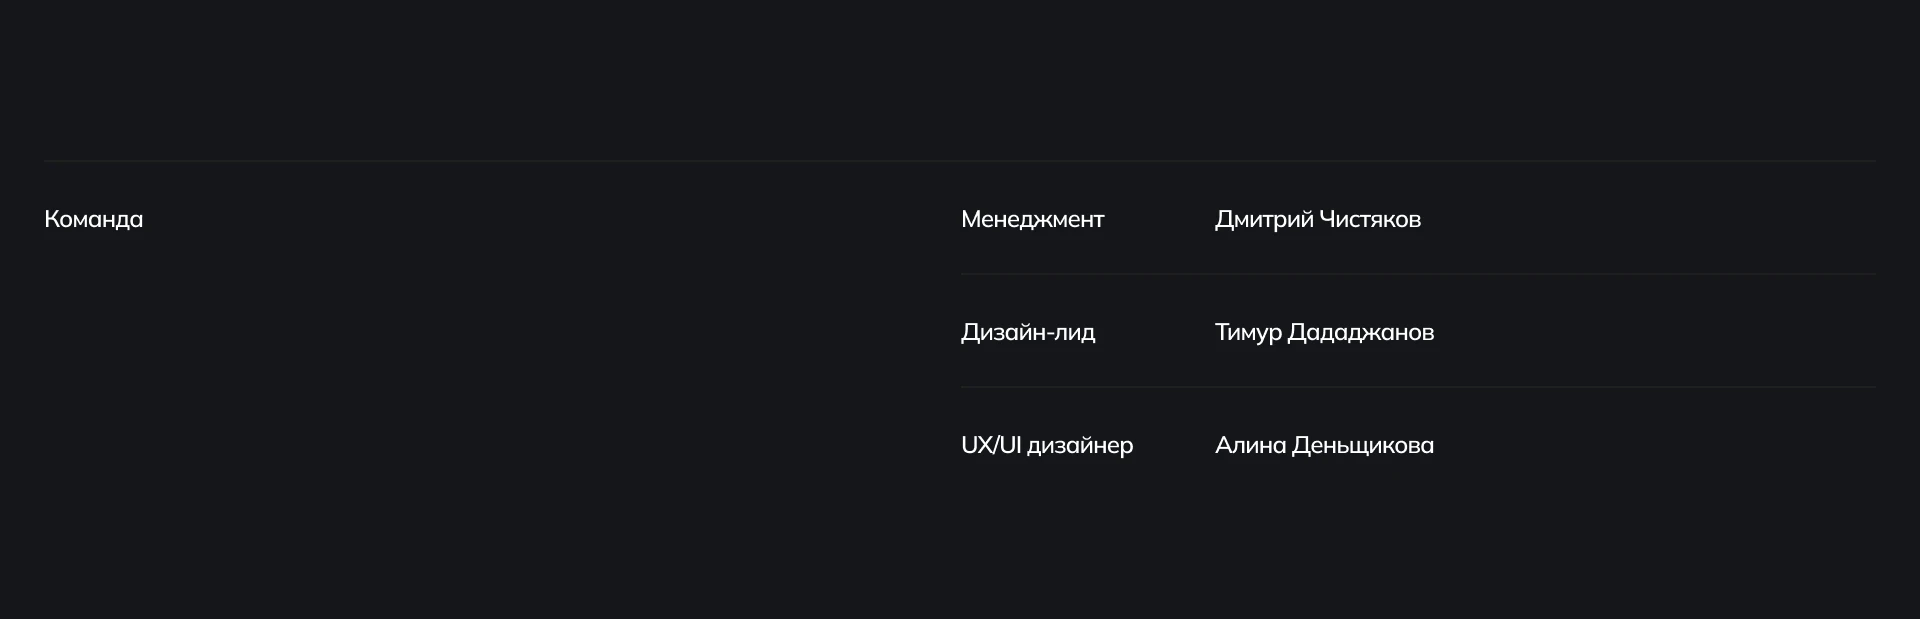1920x619 pixels.
Task: Click the word "дизайнер"
Action: 1080,445
